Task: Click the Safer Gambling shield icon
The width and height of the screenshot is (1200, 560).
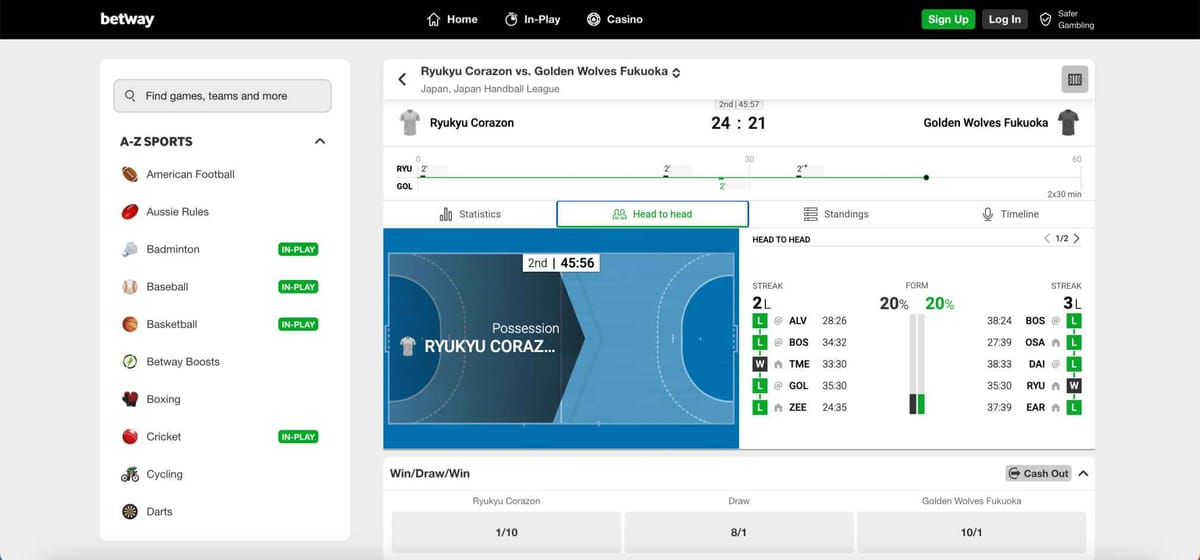Action: point(1046,19)
